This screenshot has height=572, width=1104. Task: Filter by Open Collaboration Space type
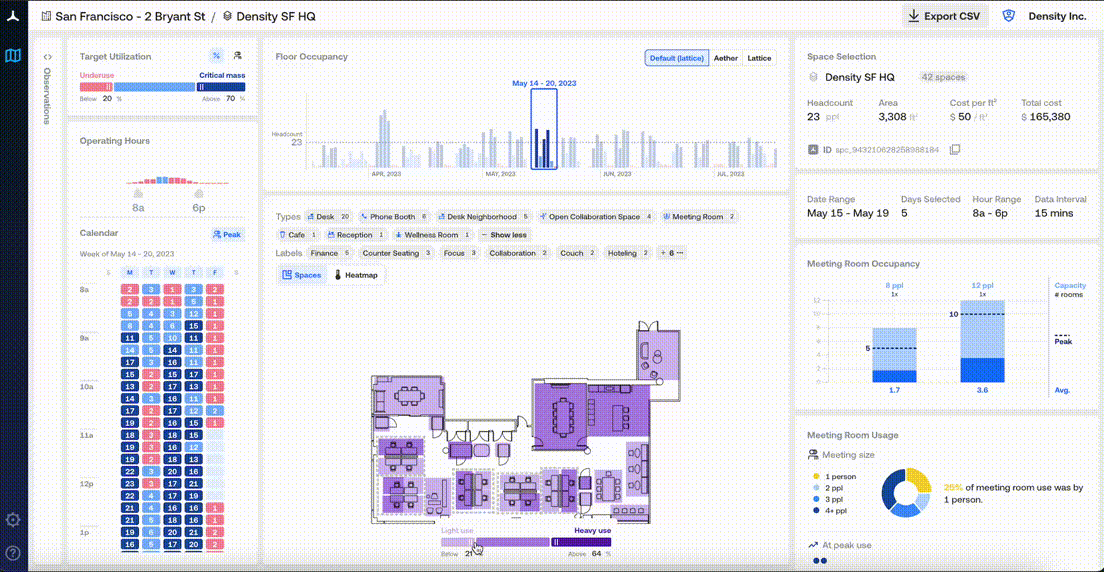click(597, 217)
